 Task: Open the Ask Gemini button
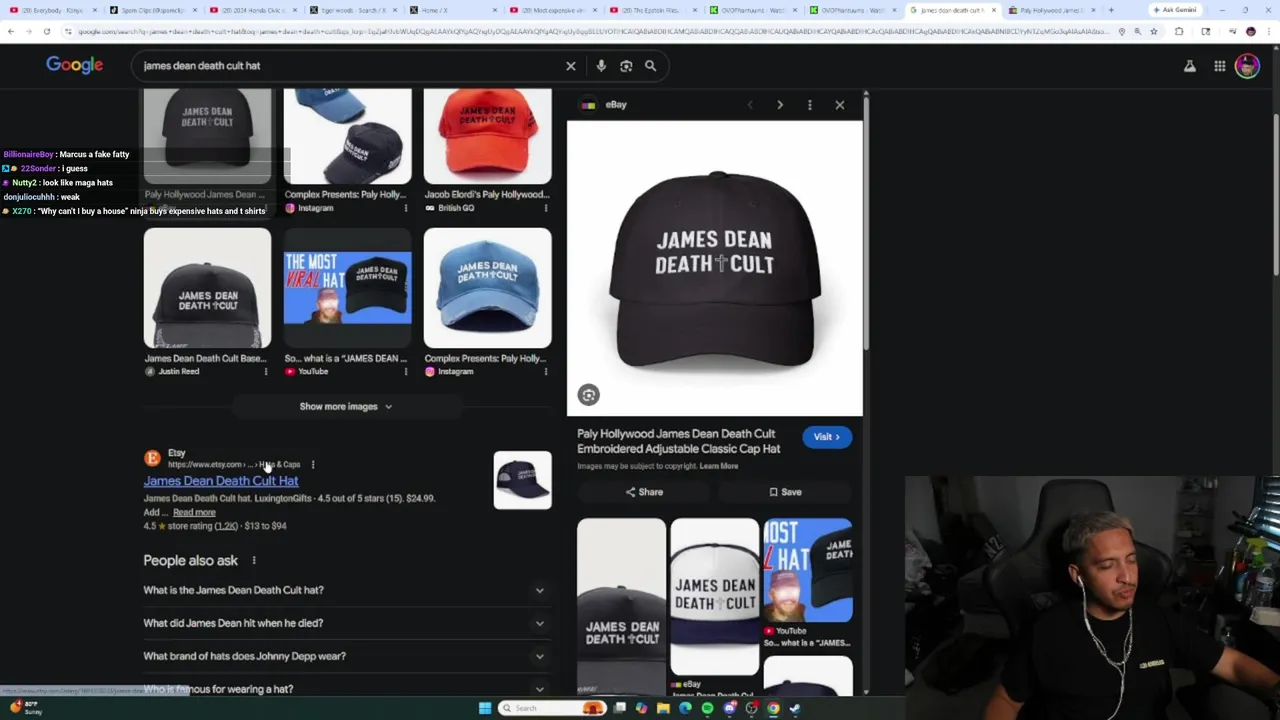(1175, 10)
